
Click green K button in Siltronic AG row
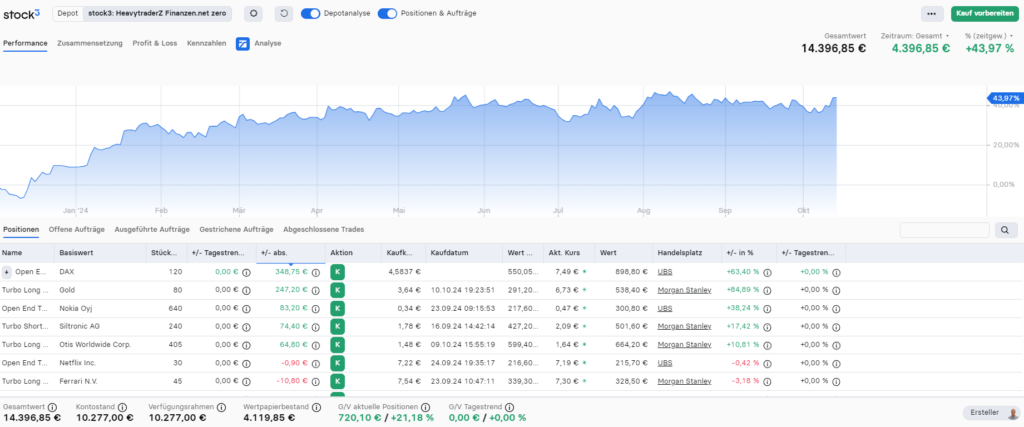coord(338,326)
